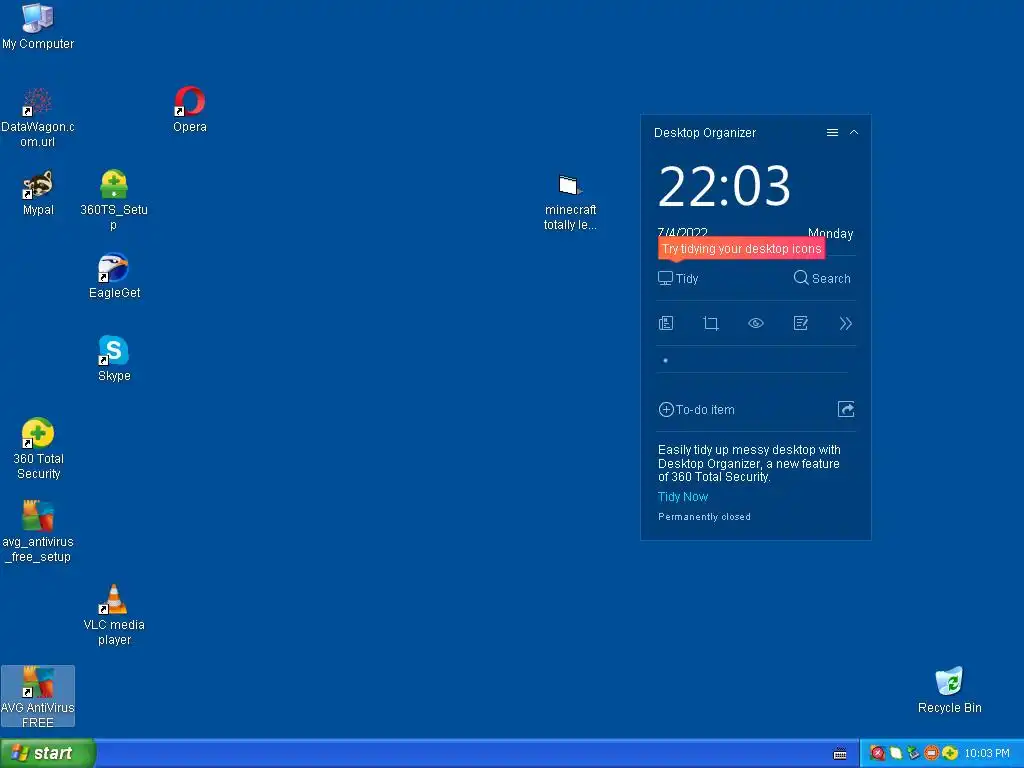
Task: Expand more tools with double chevron
Action: coord(846,323)
